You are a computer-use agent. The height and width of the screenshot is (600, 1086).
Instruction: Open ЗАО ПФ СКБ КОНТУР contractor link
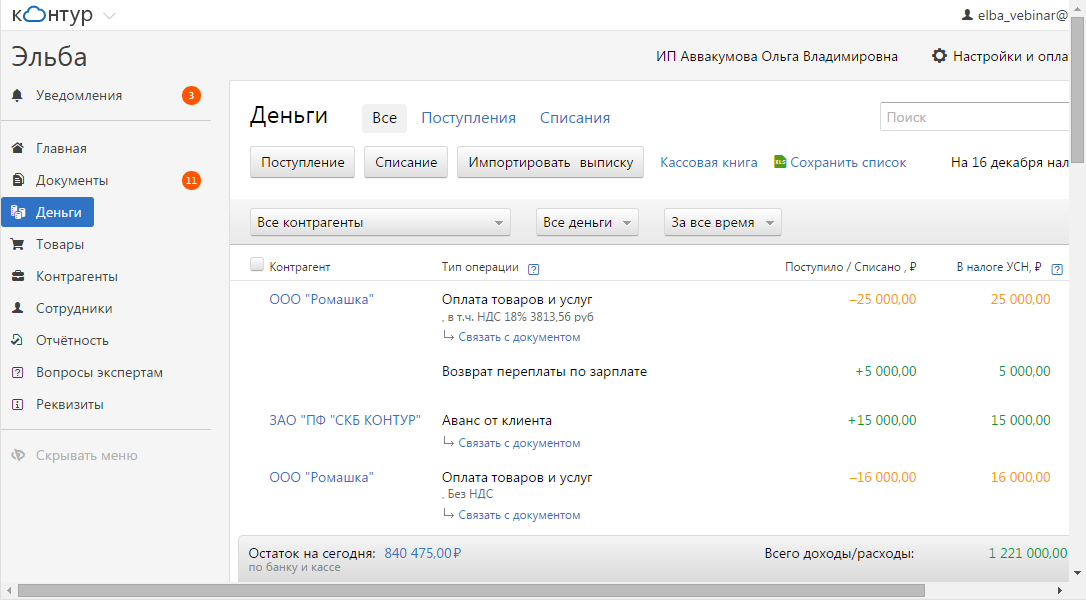pos(345,420)
